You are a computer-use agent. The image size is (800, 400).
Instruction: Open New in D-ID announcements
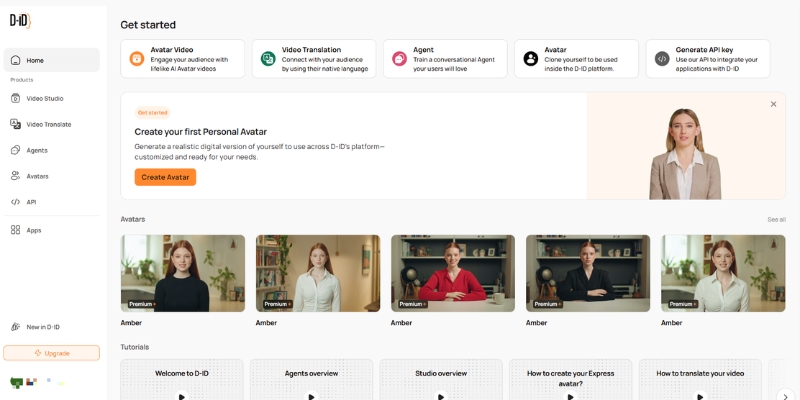42,327
